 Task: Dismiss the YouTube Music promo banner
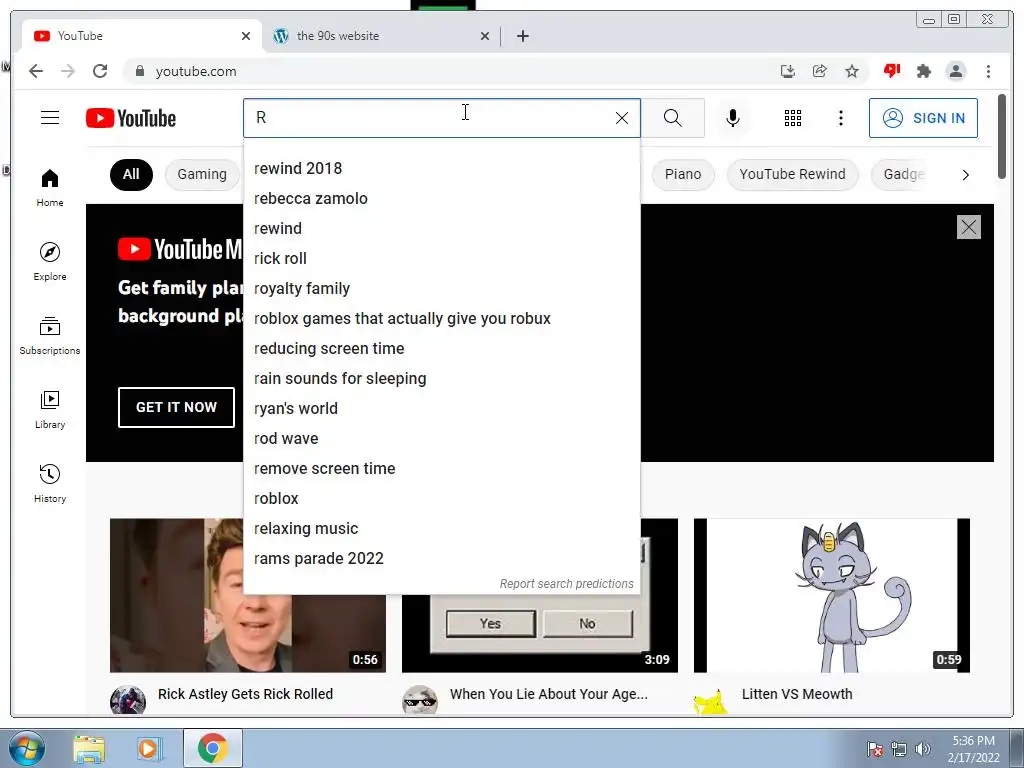click(968, 227)
